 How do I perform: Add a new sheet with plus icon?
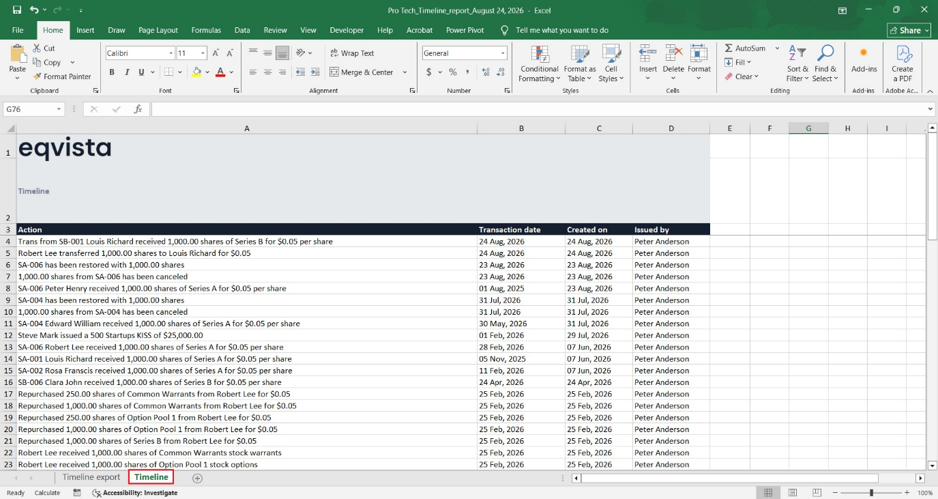[197, 478]
